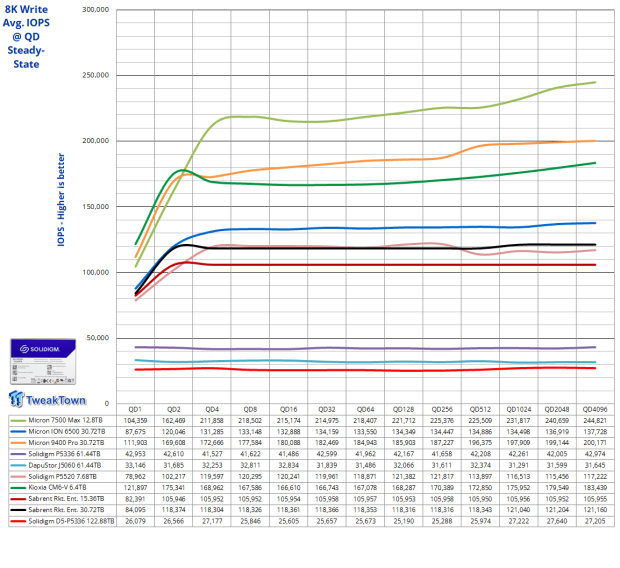Select Solidigm D5-P5336 QD2048 value '27,640'
Image resolution: width=620 pixels, height=568 pixels.
pos(557,521)
